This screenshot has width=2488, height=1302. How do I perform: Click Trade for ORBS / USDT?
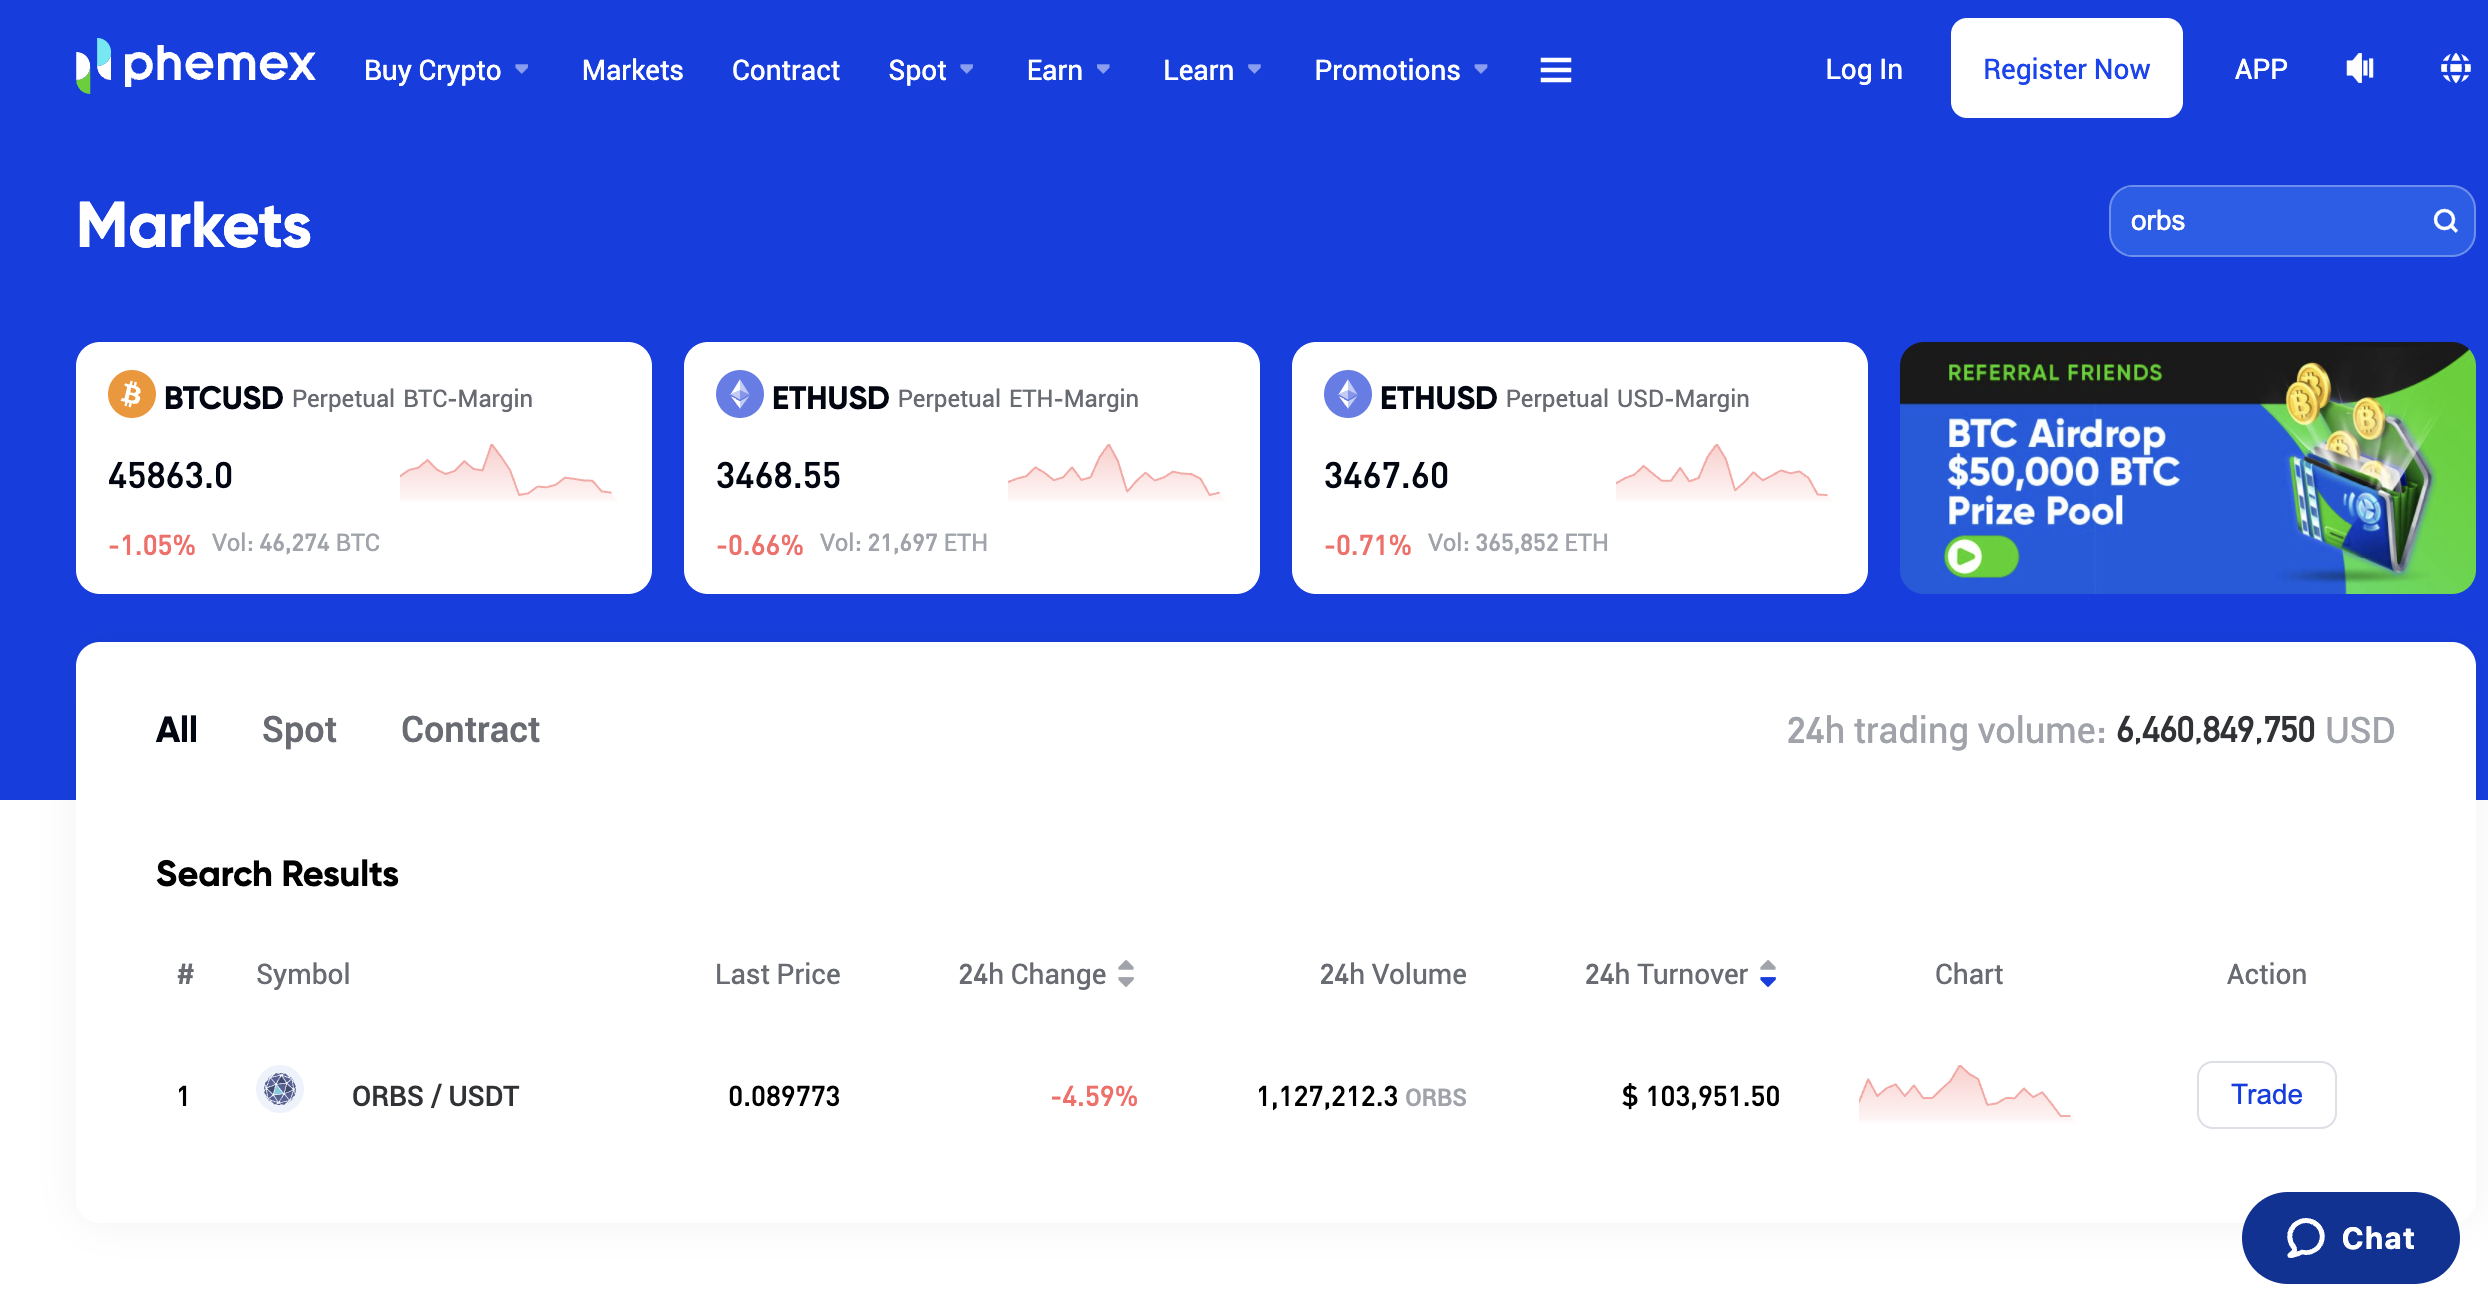pos(2266,1095)
